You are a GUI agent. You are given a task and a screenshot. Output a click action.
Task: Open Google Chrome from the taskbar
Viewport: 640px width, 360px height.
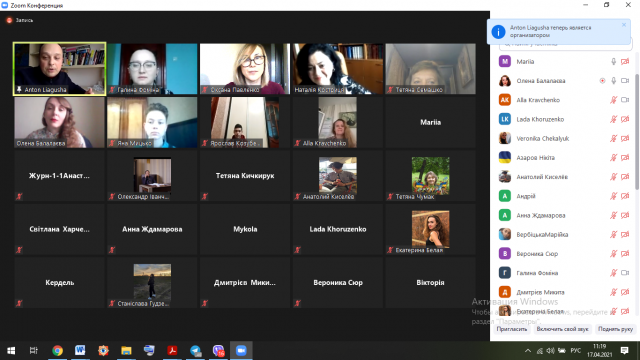[x=58, y=351]
